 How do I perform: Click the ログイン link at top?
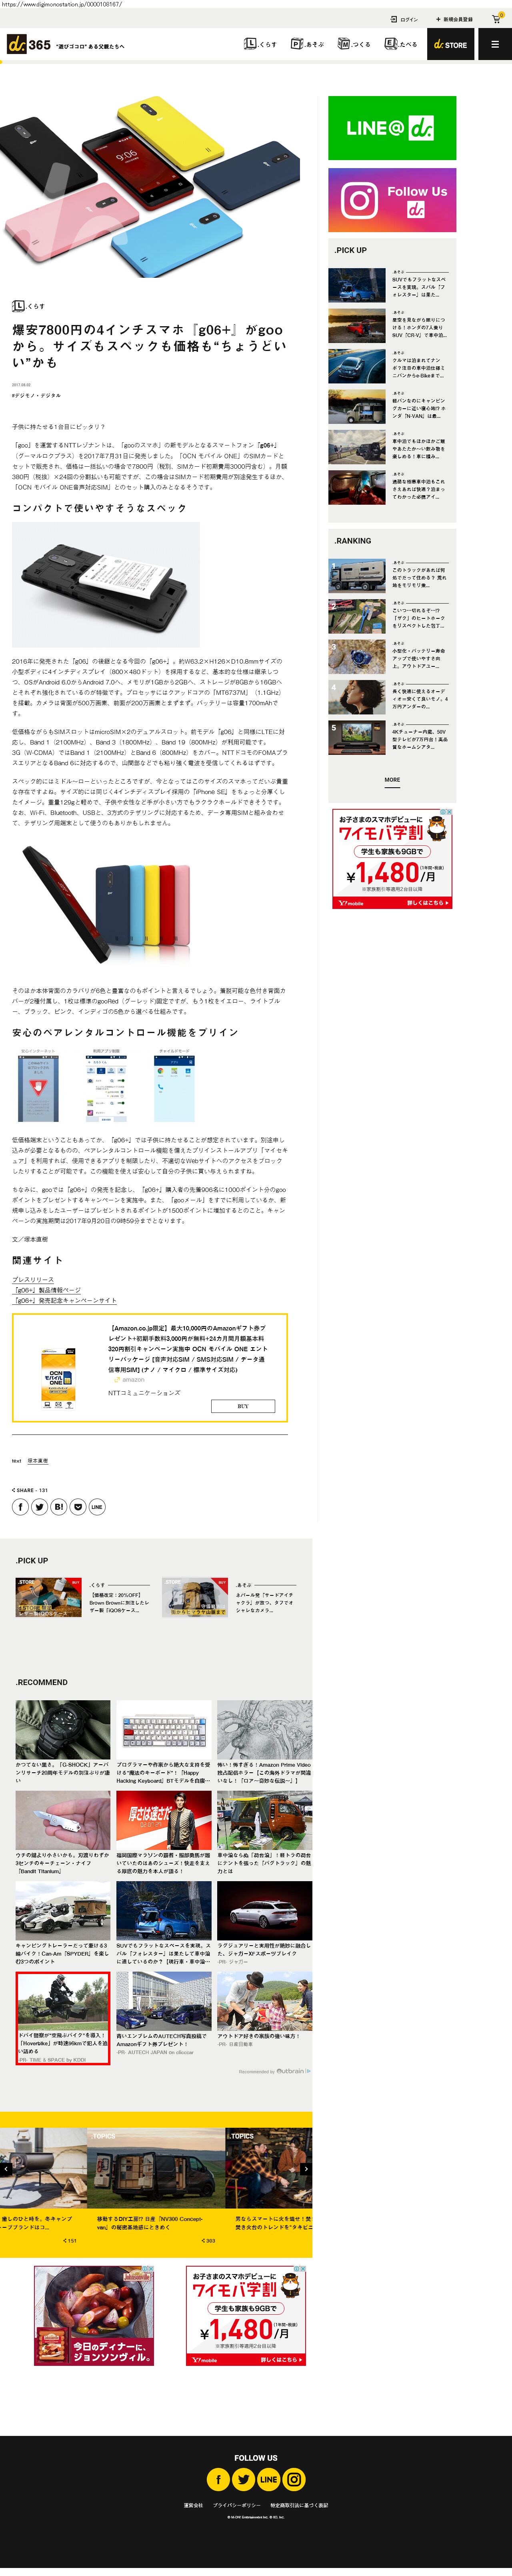point(405,19)
